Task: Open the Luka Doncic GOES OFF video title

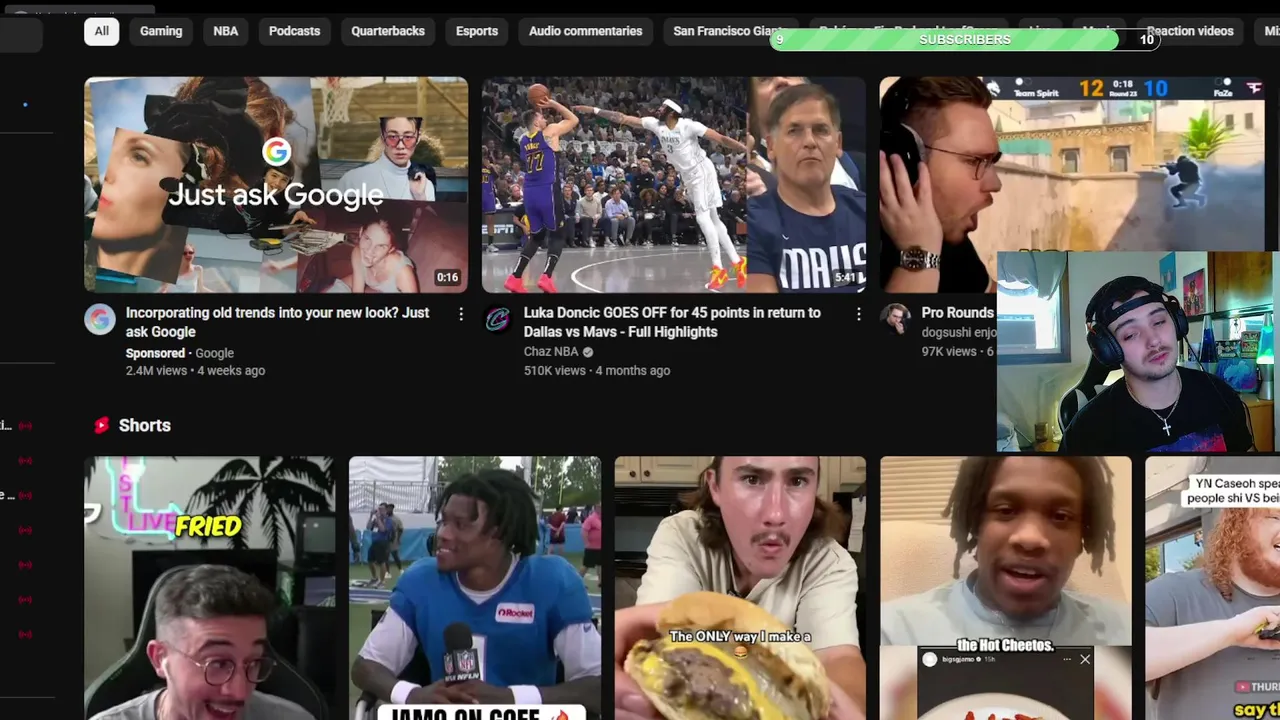Action: click(x=672, y=322)
